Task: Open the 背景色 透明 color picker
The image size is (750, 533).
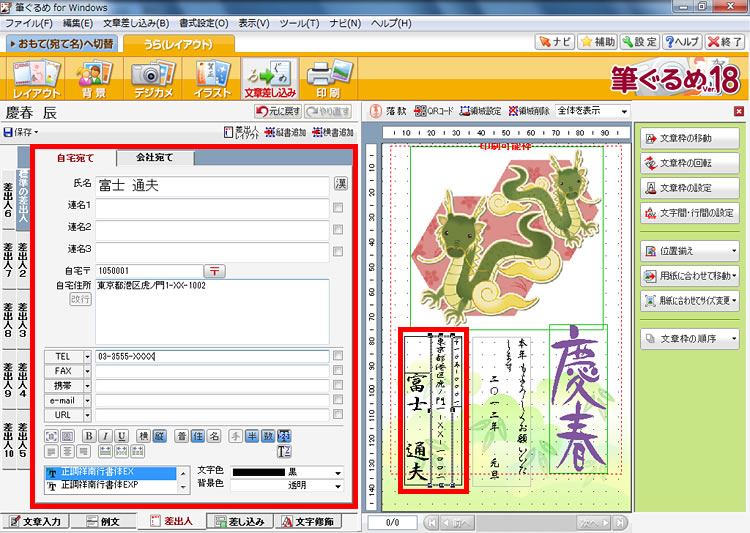Action: coord(287,485)
